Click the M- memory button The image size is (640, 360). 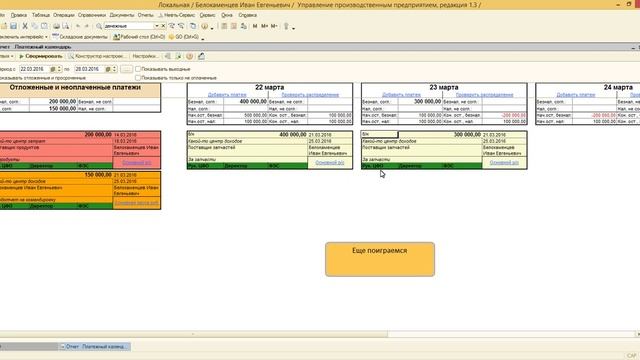pos(274,26)
